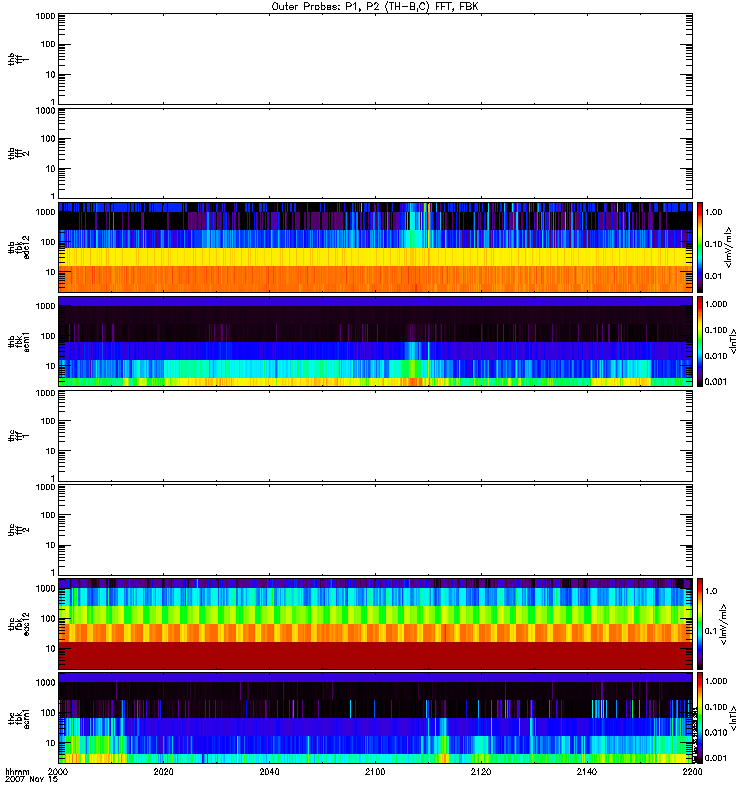The height and width of the screenshot is (800, 750).
Task: Click the empty second thb FFT panel
Action: (x=376, y=153)
